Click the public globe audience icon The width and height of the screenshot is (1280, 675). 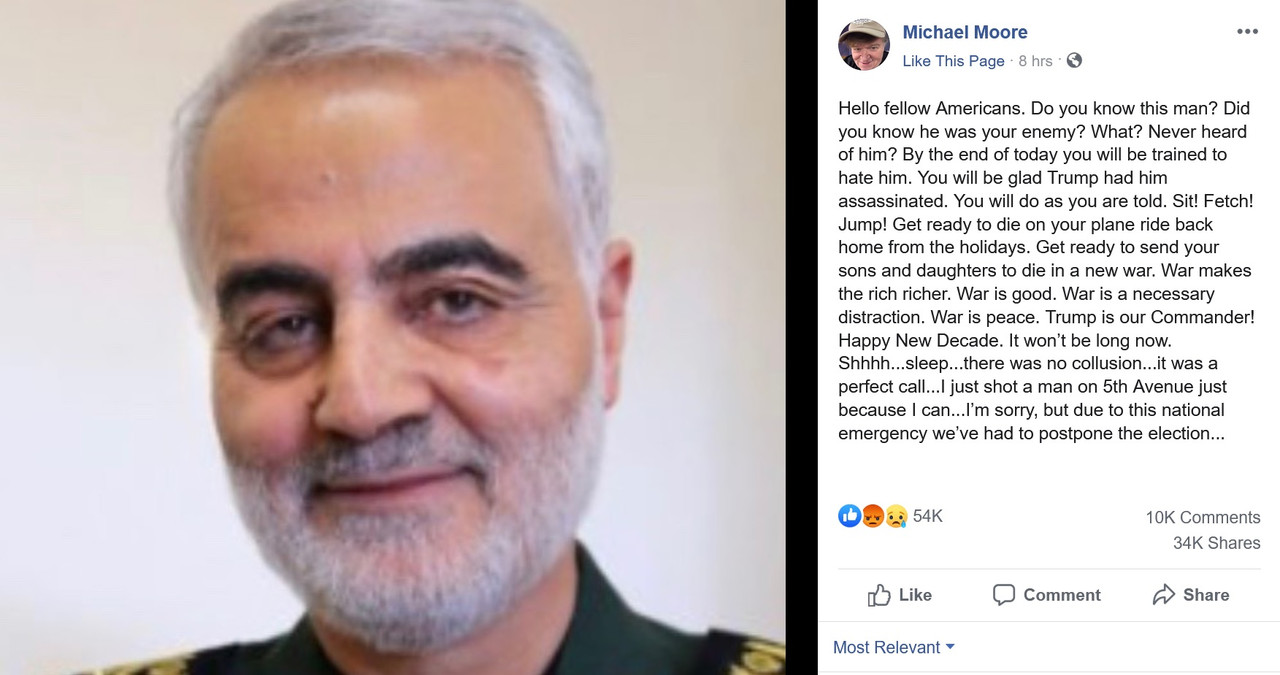click(x=1074, y=61)
